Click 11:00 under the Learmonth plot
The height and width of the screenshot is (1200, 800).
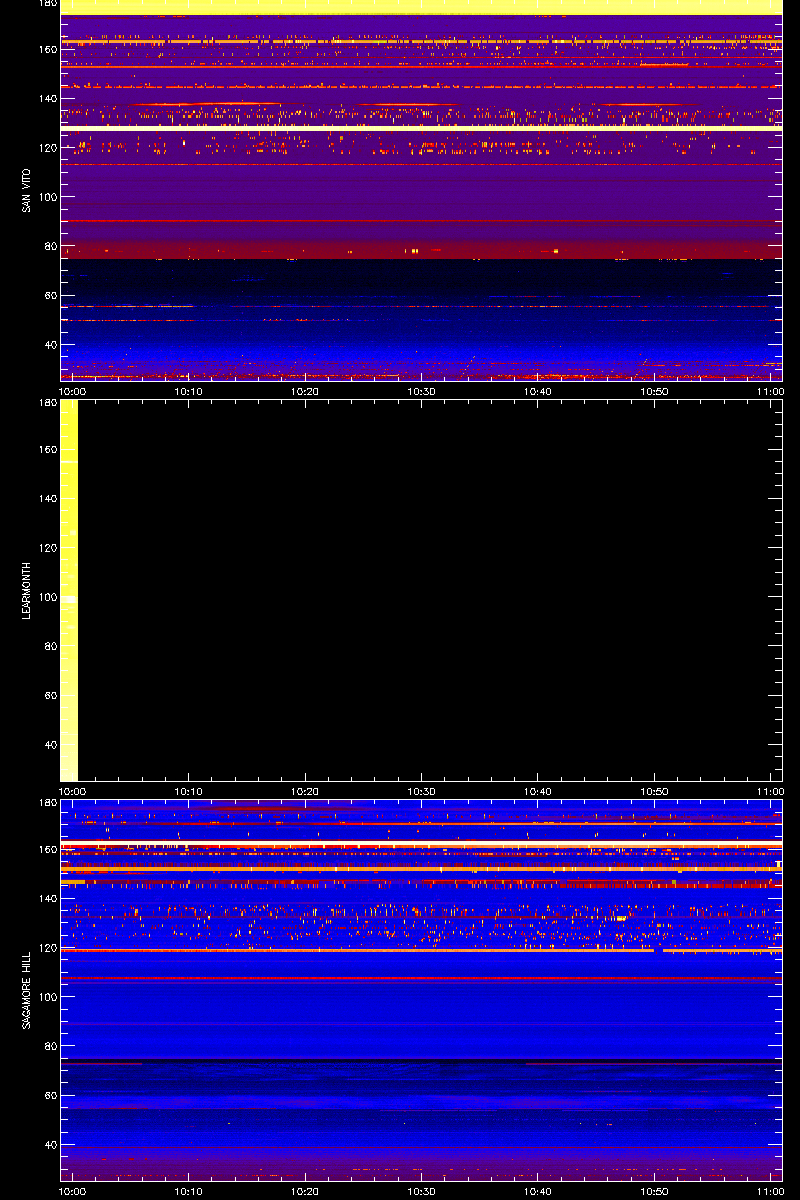point(770,792)
